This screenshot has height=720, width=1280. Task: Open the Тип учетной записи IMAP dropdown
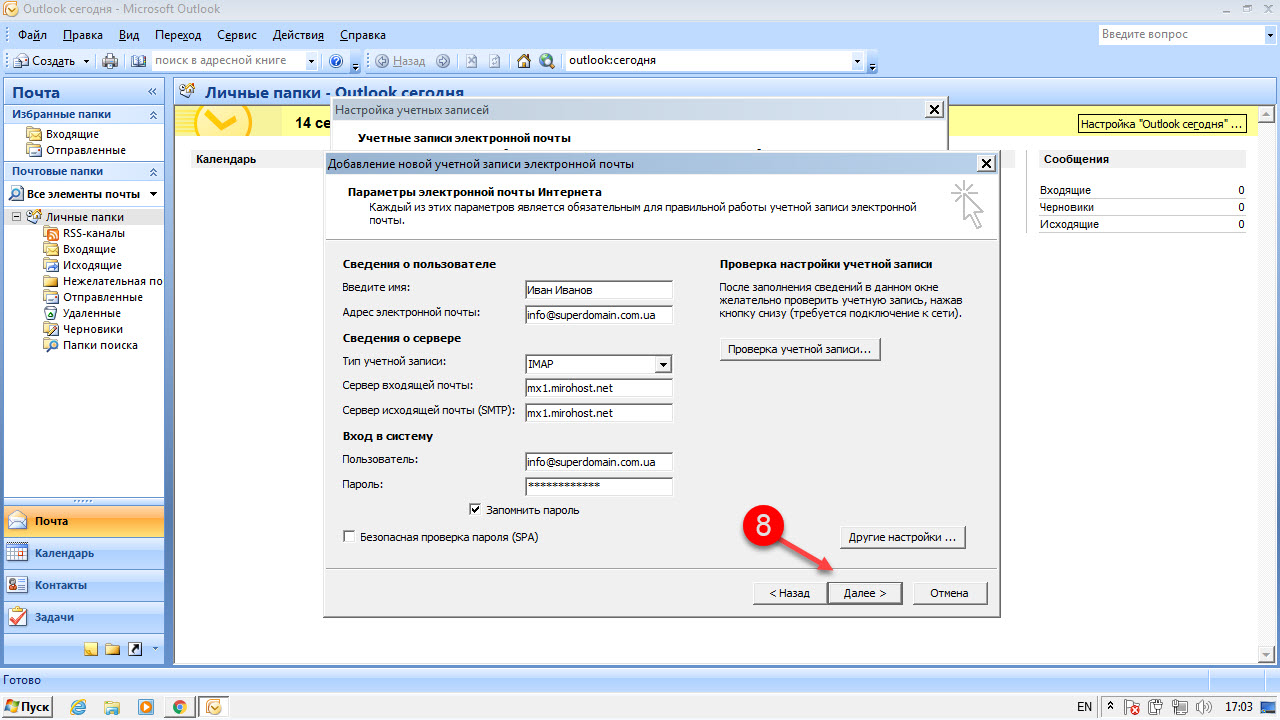click(x=662, y=365)
